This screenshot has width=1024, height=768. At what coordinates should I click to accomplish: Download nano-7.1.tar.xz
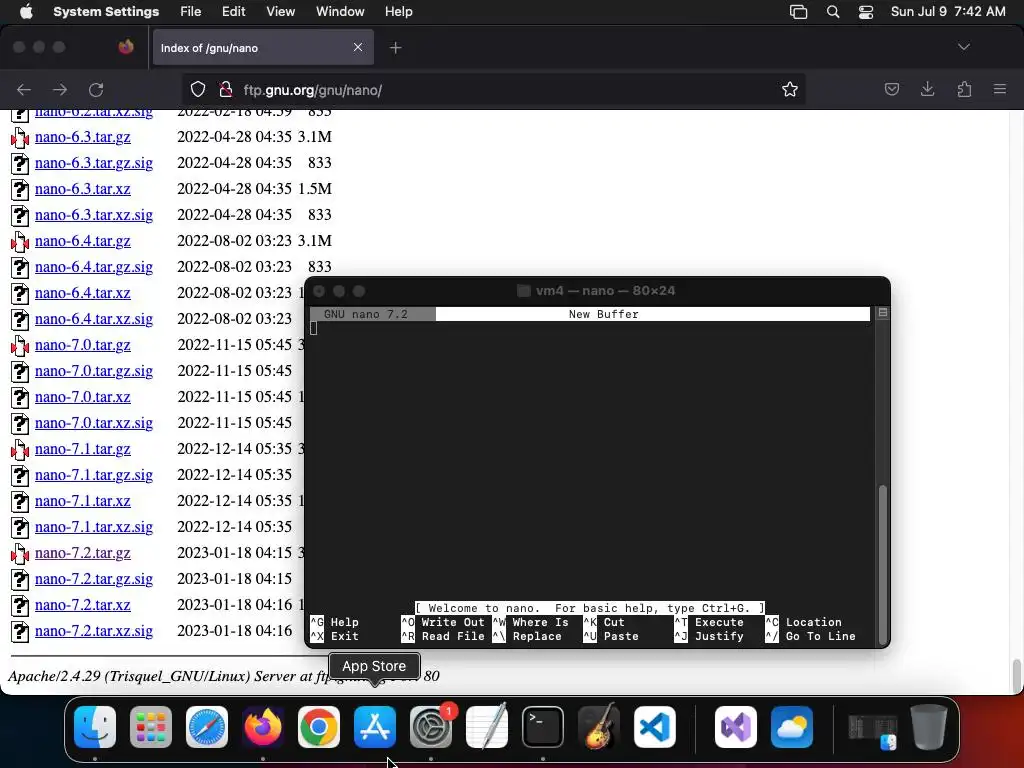coord(83,502)
